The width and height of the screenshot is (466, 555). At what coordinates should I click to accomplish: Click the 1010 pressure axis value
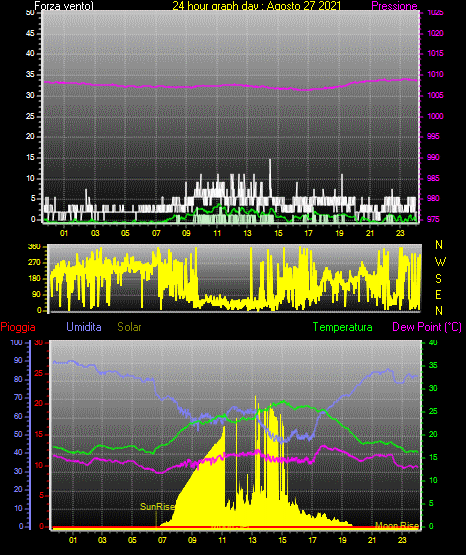435,74
